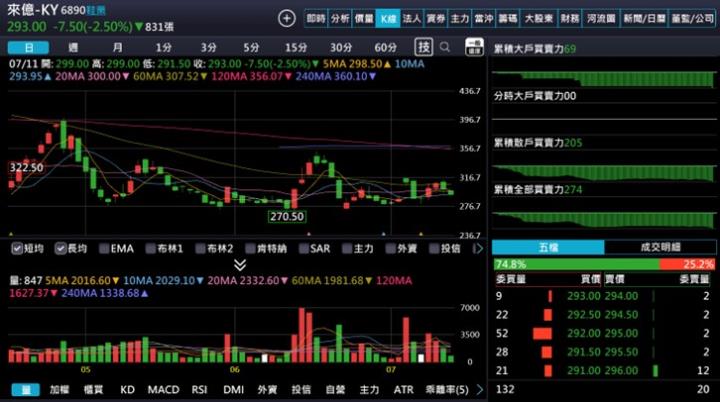This screenshot has width=720, height=402.
Task: Switch sub-chart to DMI indicator
Action: (x=233, y=390)
